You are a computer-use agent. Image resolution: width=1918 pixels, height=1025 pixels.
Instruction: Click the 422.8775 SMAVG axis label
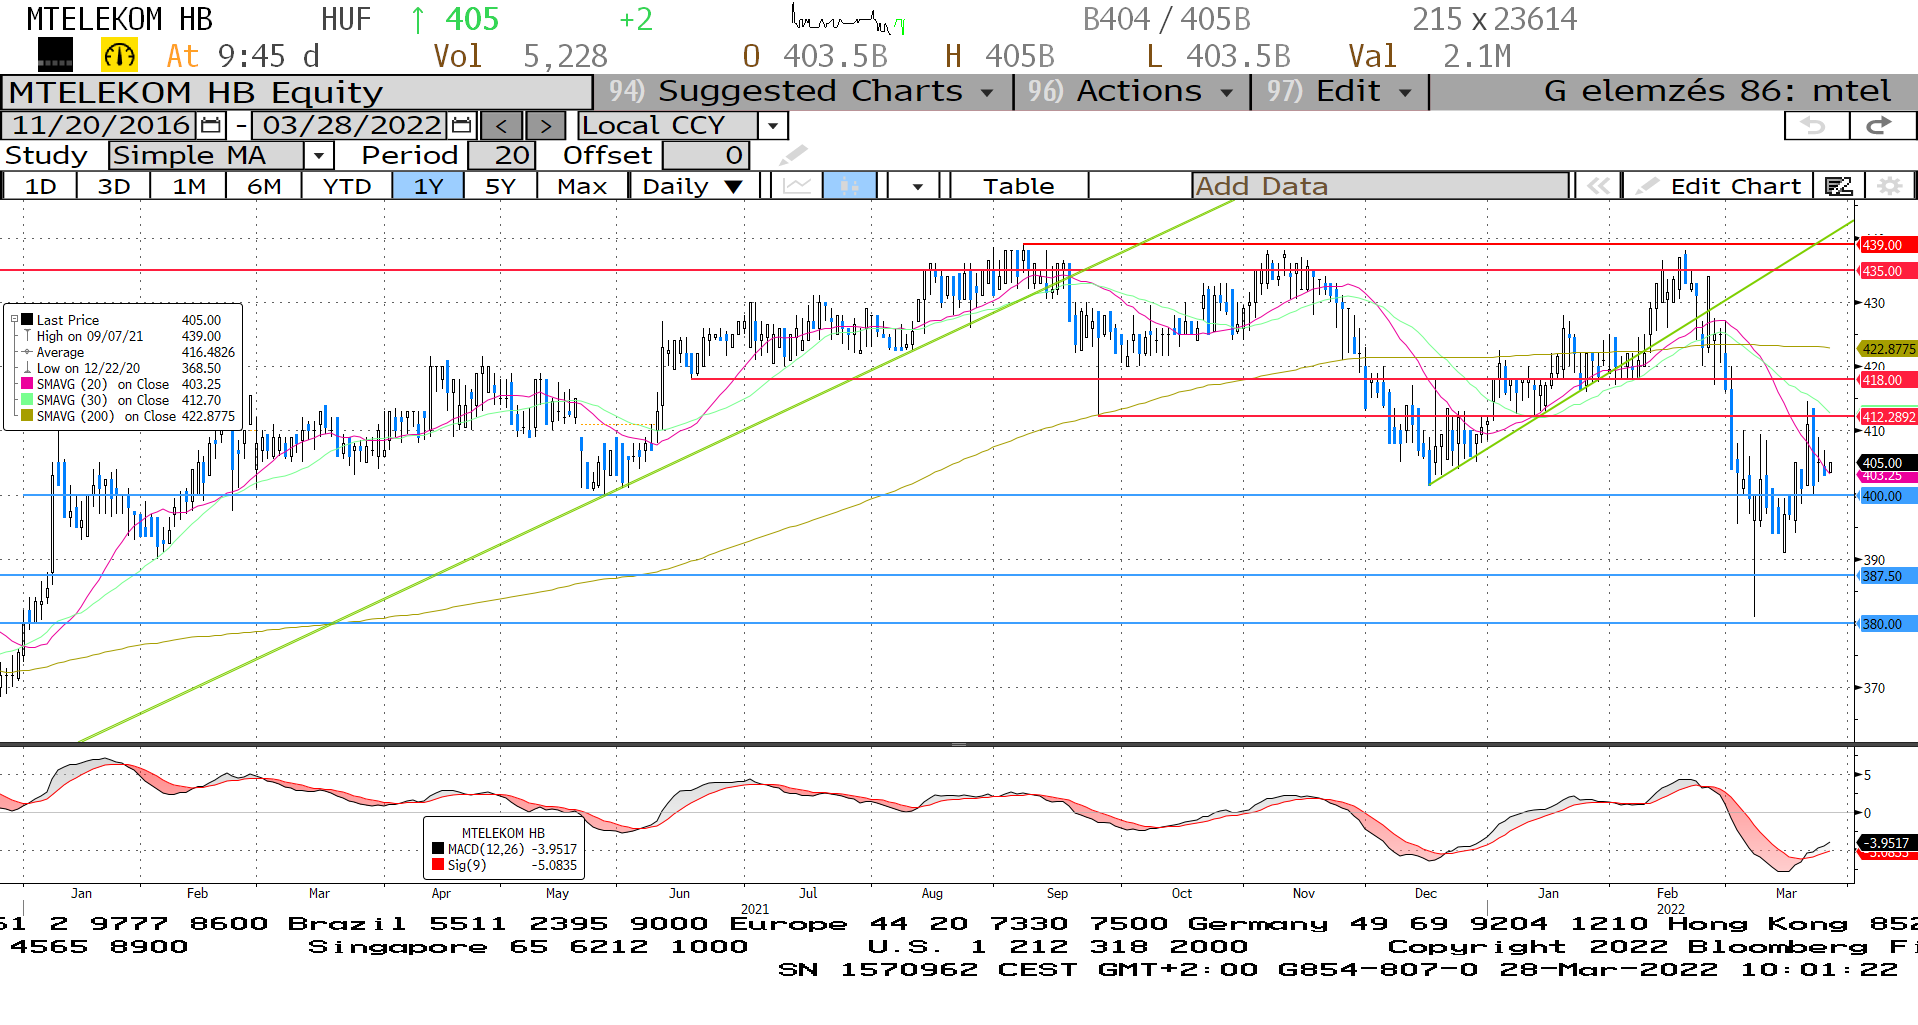click(1887, 349)
